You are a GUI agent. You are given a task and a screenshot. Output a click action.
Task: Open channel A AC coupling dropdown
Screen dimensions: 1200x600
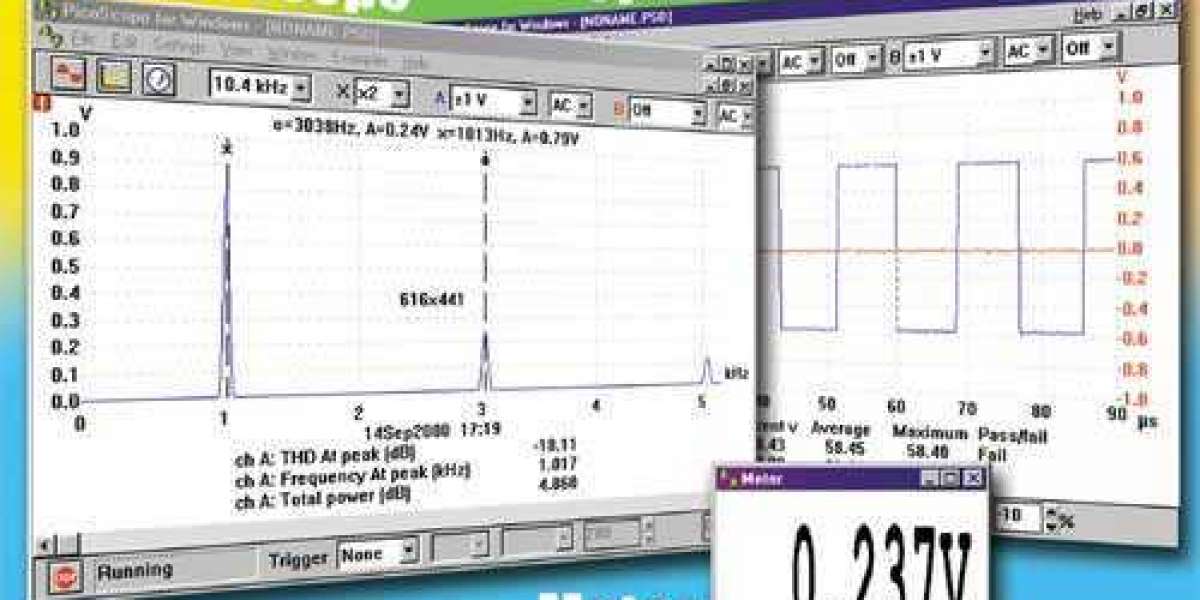[583, 105]
